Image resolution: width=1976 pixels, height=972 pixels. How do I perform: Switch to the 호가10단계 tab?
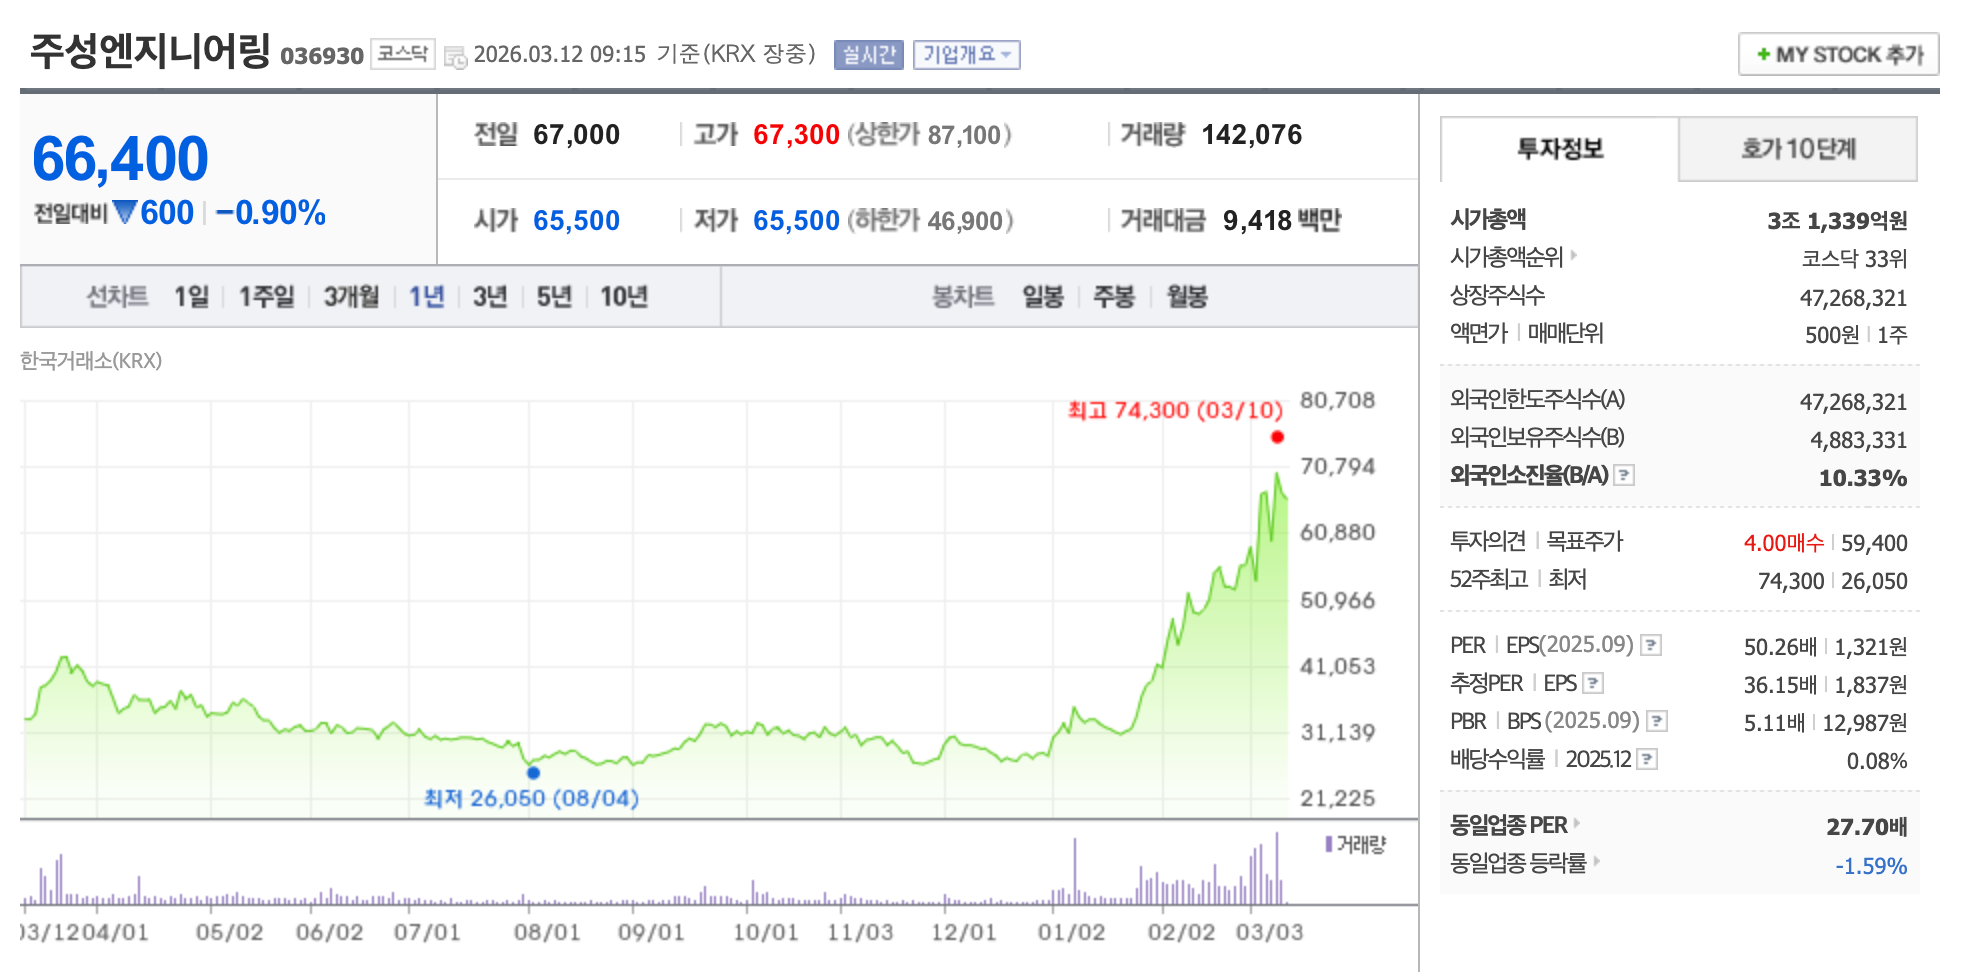click(1798, 149)
